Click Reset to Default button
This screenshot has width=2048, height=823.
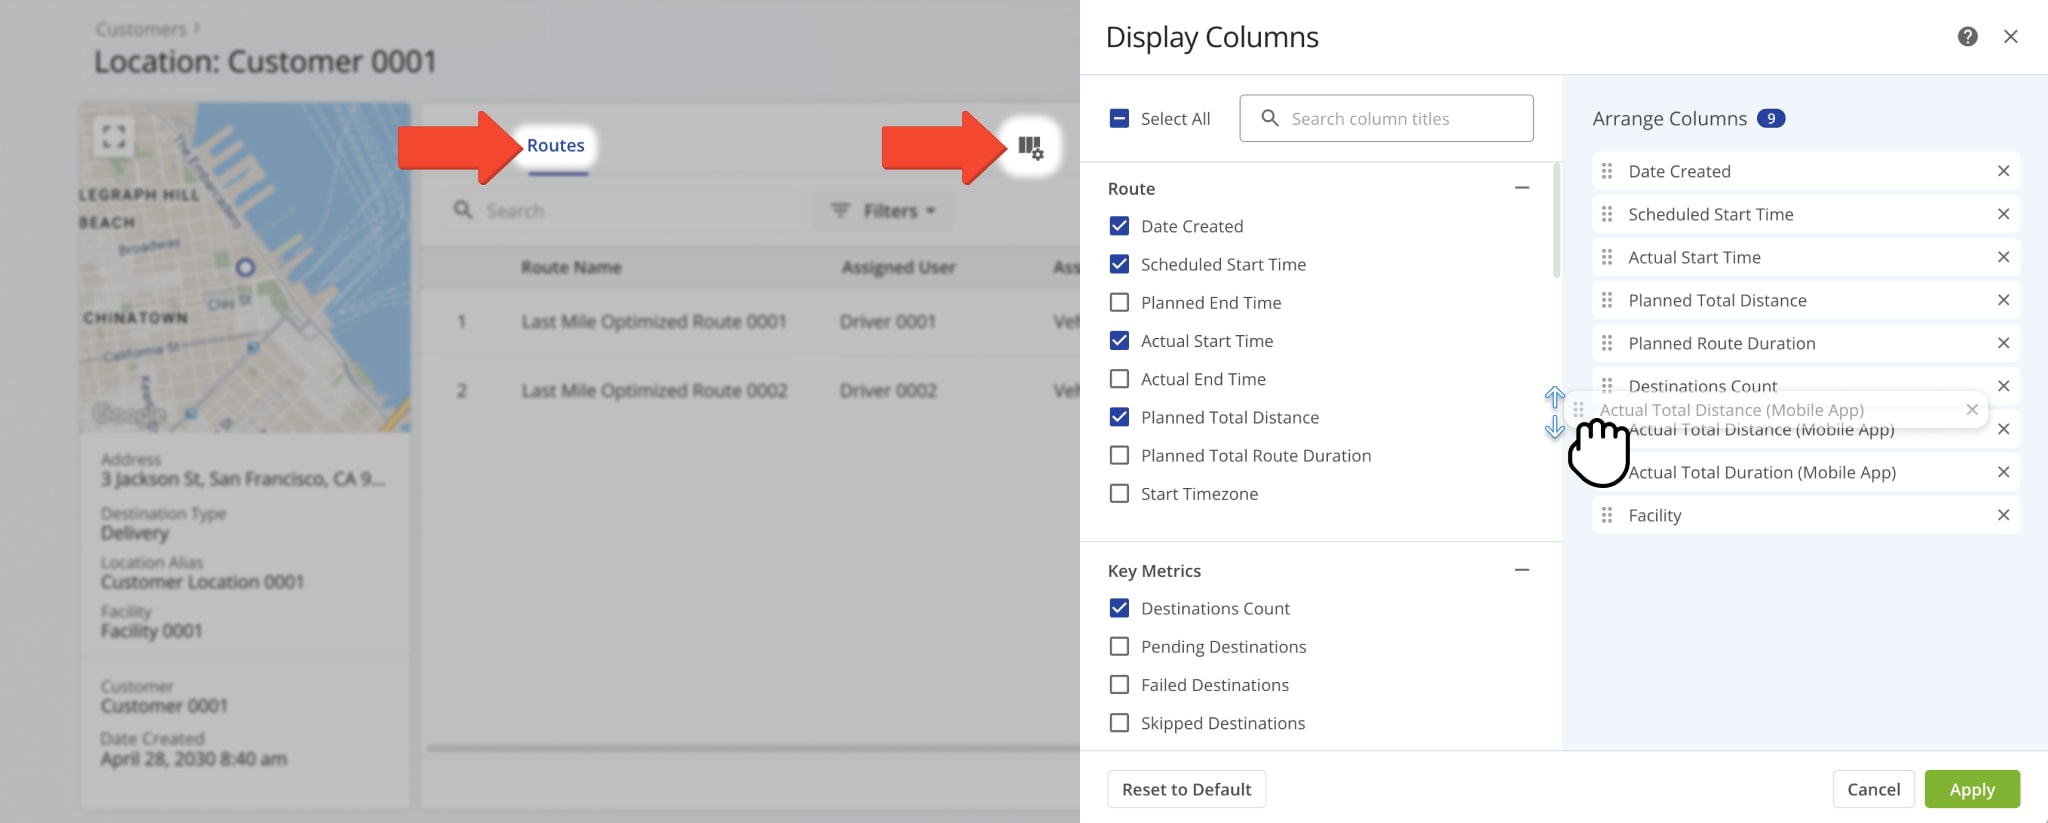pos(1186,789)
